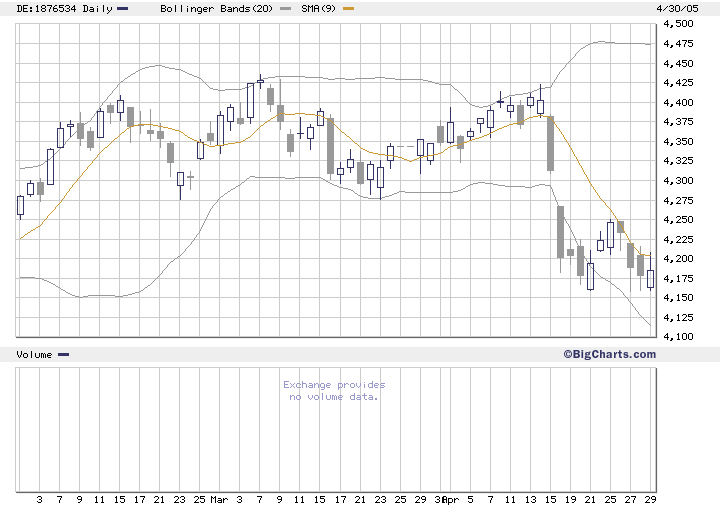The width and height of the screenshot is (720, 510).
Task: Click the 4,500 price axis label
Action: coord(679,24)
